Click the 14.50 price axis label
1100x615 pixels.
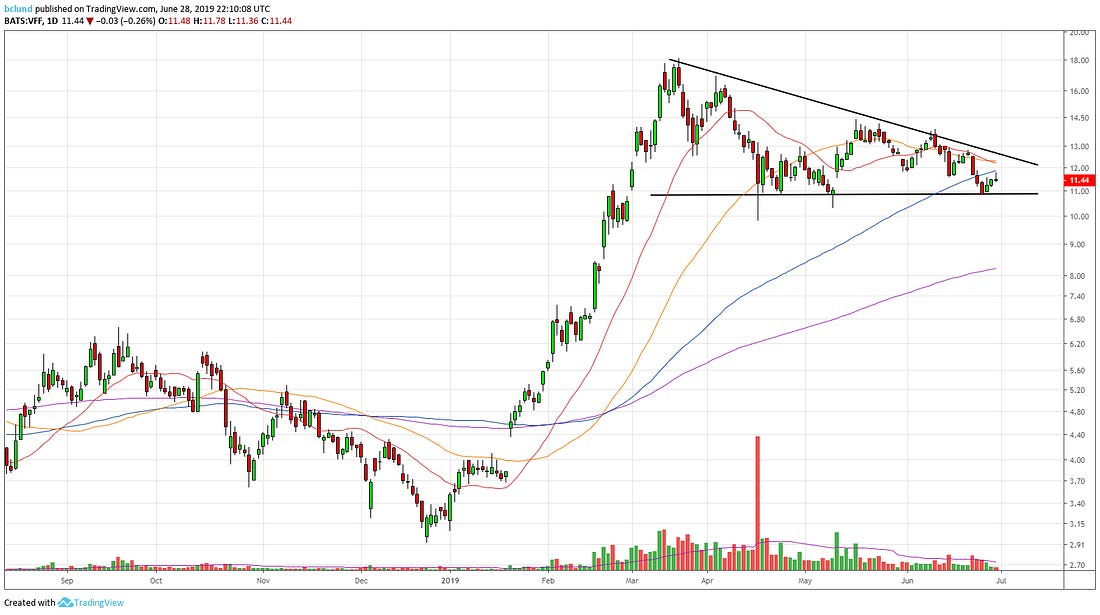coord(1079,118)
